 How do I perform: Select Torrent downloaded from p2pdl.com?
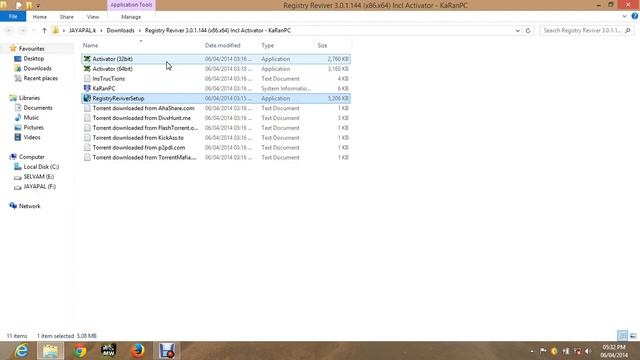tap(139, 147)
